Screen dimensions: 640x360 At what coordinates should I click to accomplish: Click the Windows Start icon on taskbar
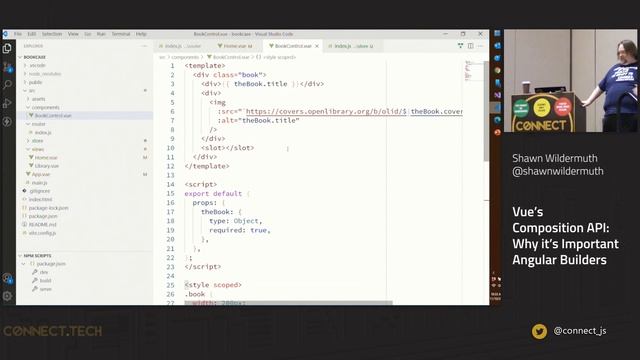[x=497, y=33]
